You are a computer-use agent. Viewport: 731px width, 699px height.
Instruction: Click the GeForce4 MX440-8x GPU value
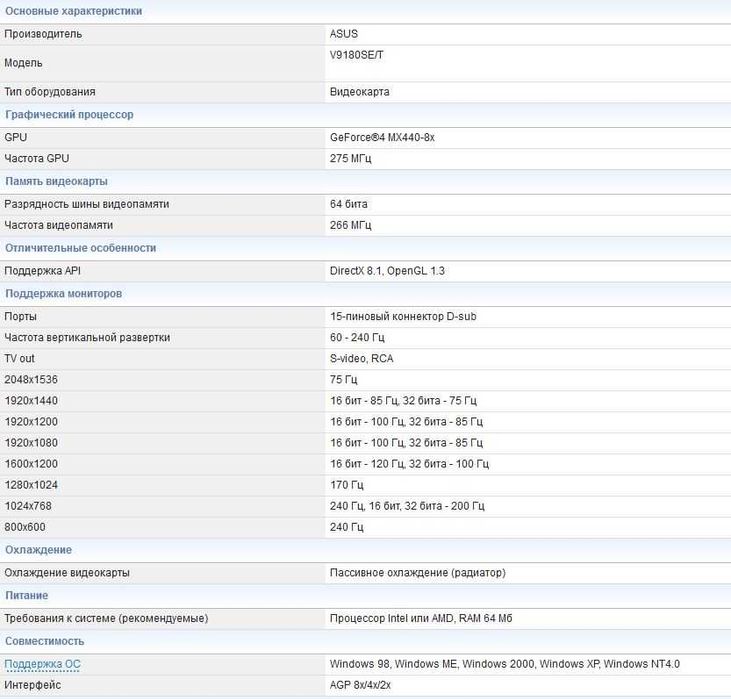click(382, 137)
